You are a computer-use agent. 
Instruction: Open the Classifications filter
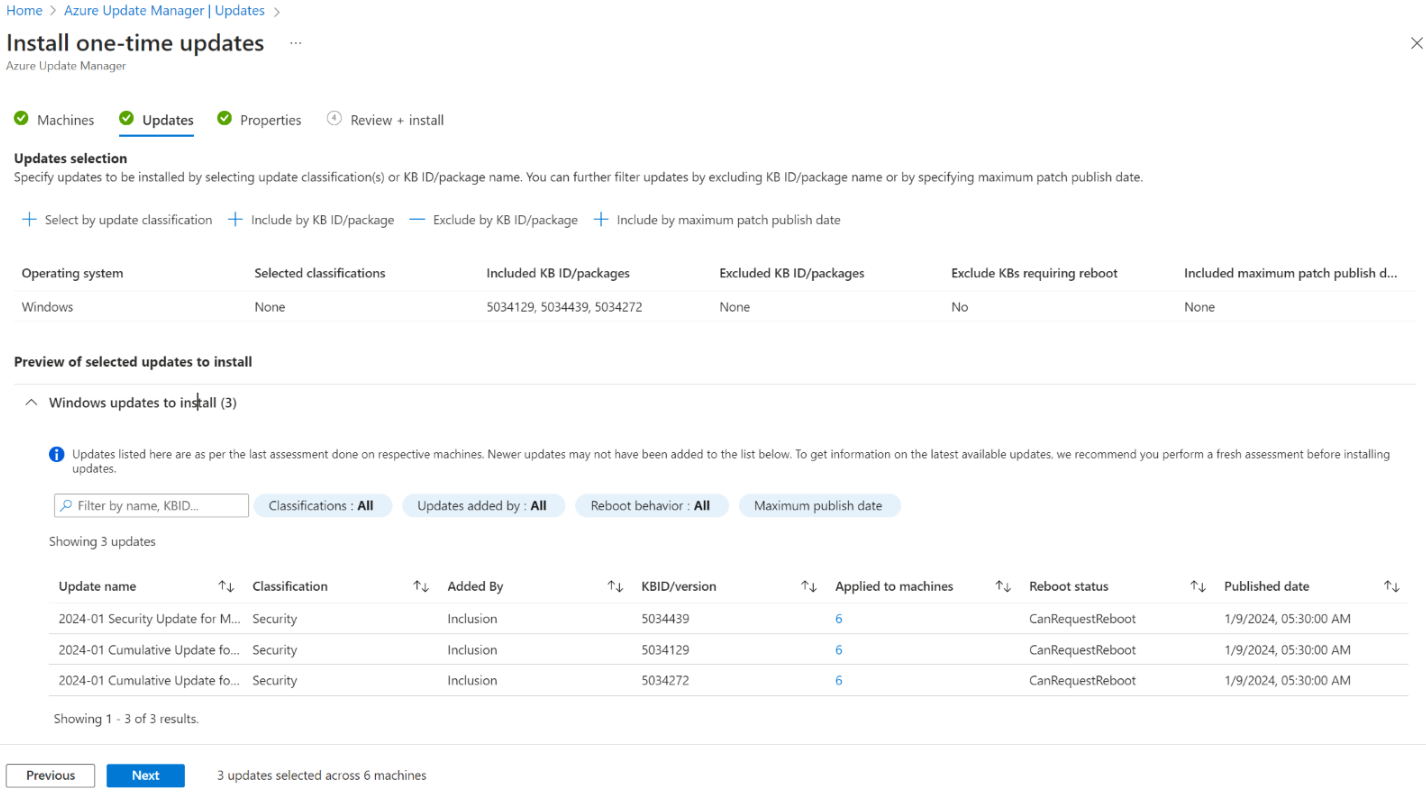click(x=322, y=506)
